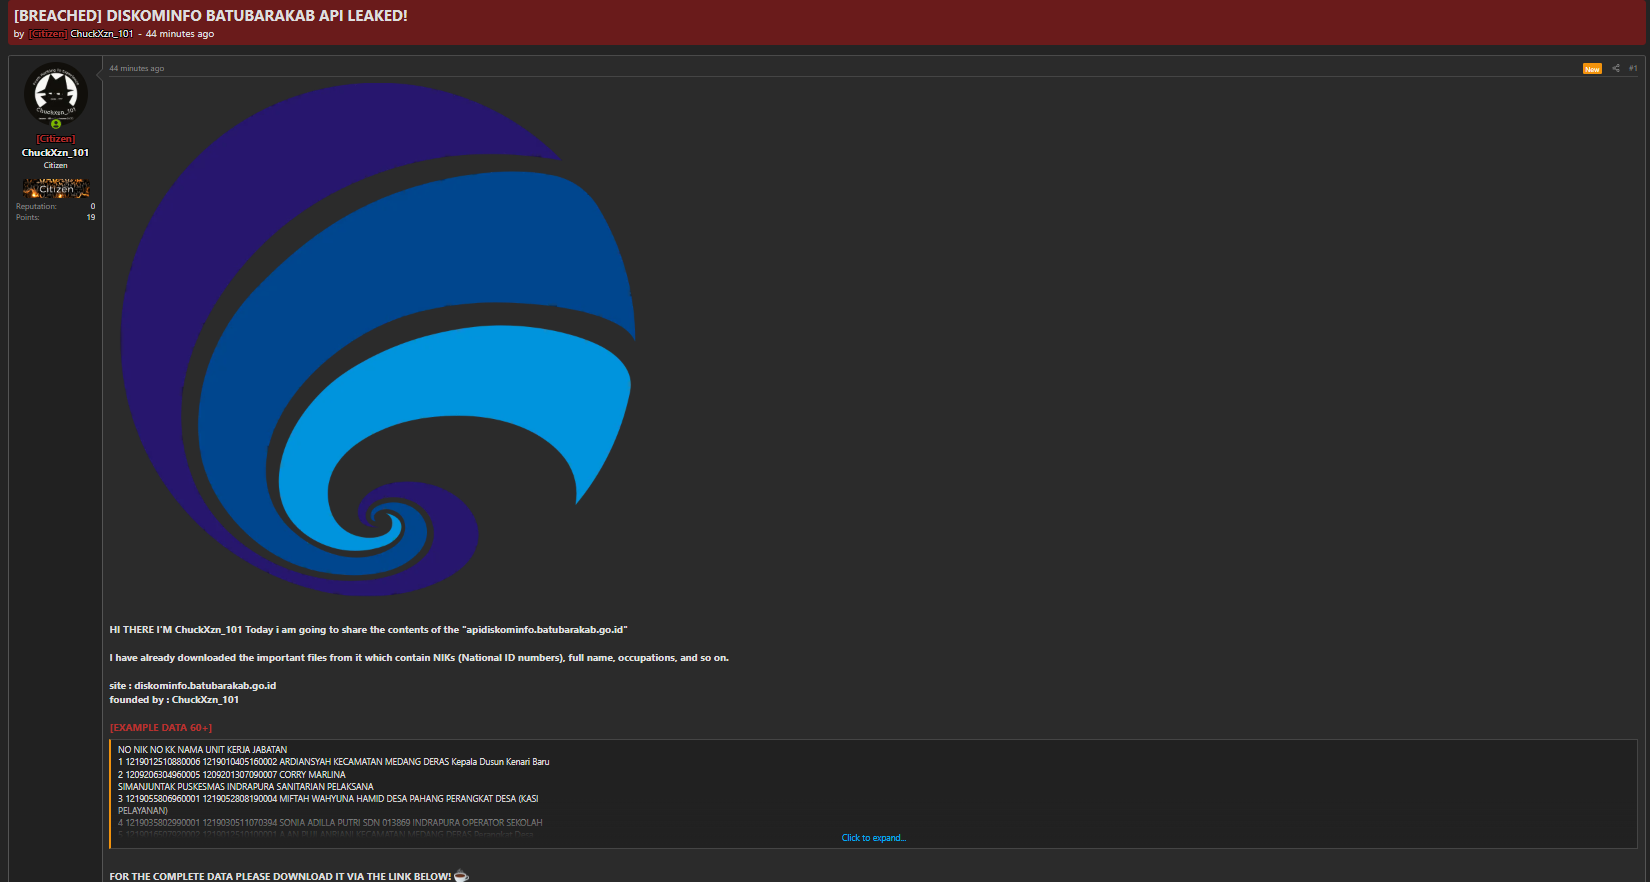Click the ARDIANSYAH KECAMATAN MEDANG DERAS row
This screenshot has height=882, width=1650.
coord(334,762)
